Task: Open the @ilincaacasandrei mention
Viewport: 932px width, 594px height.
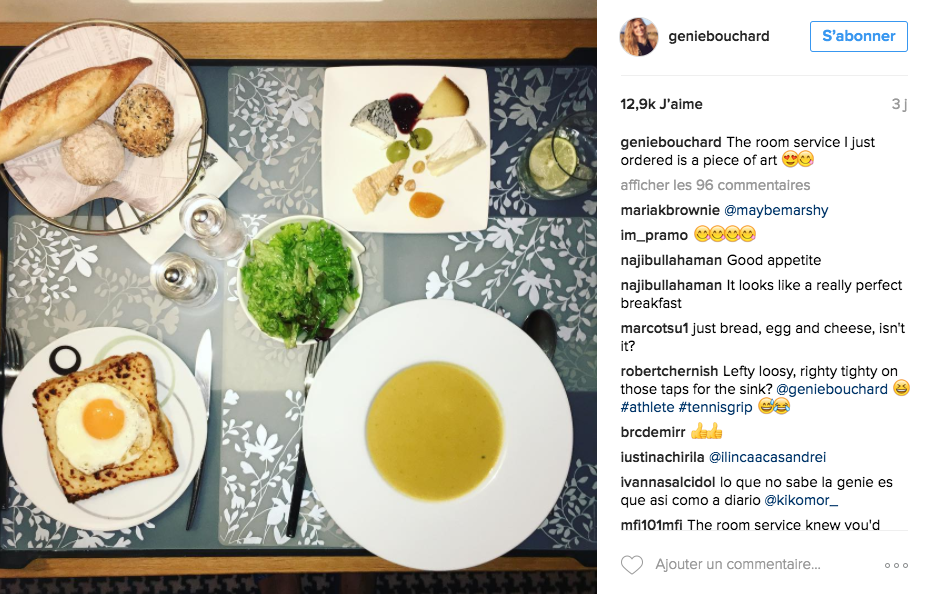Action: coord(767,457)
